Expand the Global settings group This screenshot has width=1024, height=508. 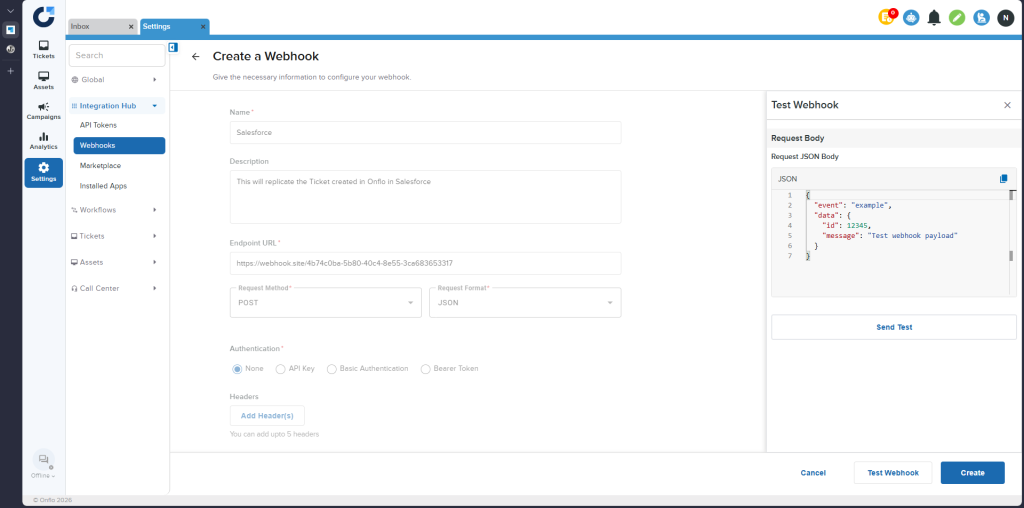pyautogui.click(x=116, y=80)
